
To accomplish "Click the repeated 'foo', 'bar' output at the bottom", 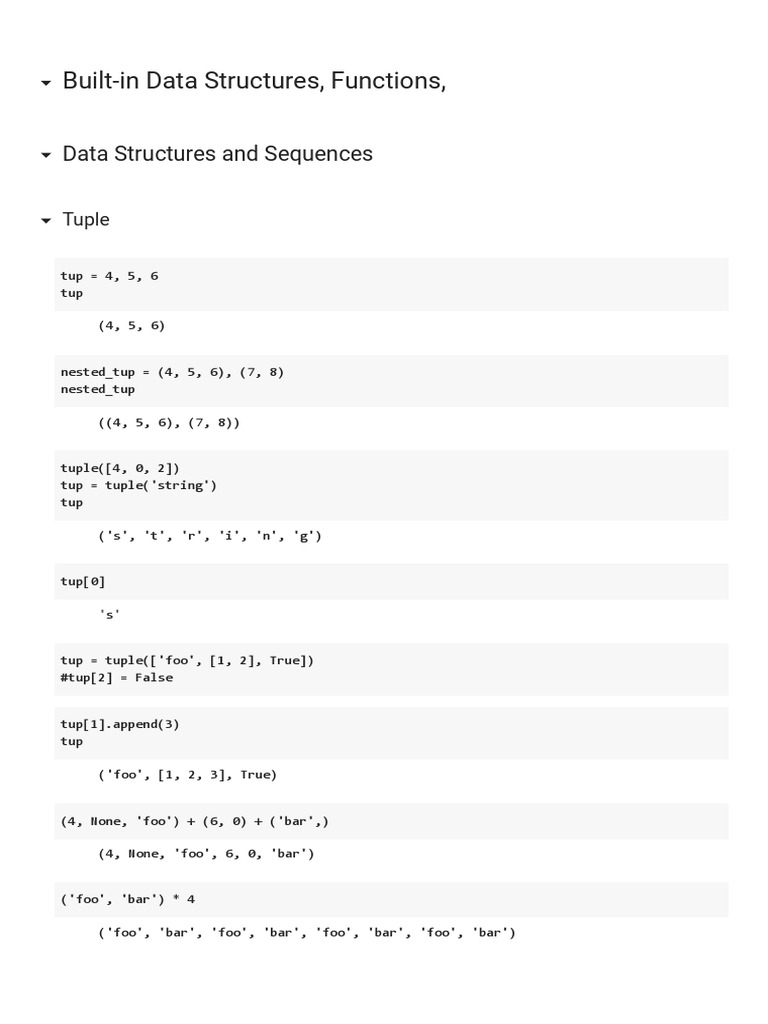I will pos(306,933).
